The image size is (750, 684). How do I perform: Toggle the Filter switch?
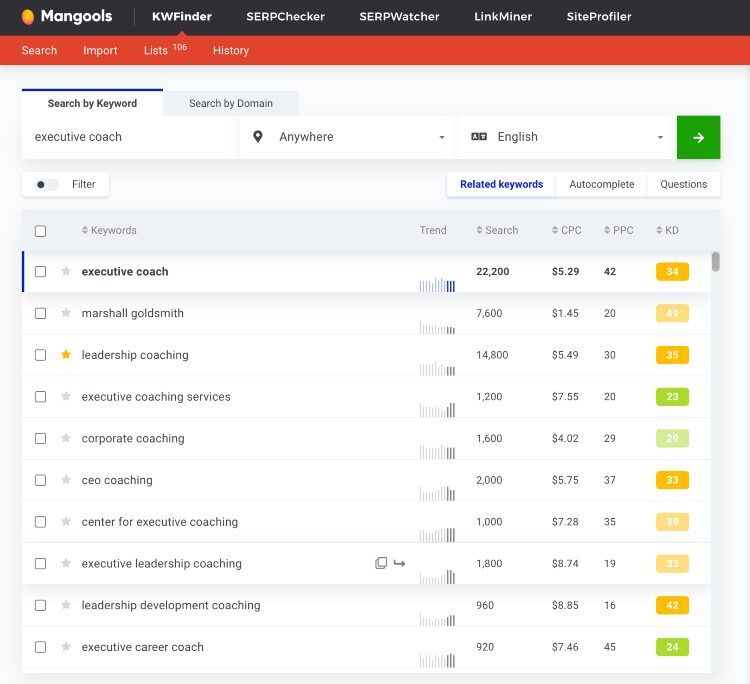[46, 184]
